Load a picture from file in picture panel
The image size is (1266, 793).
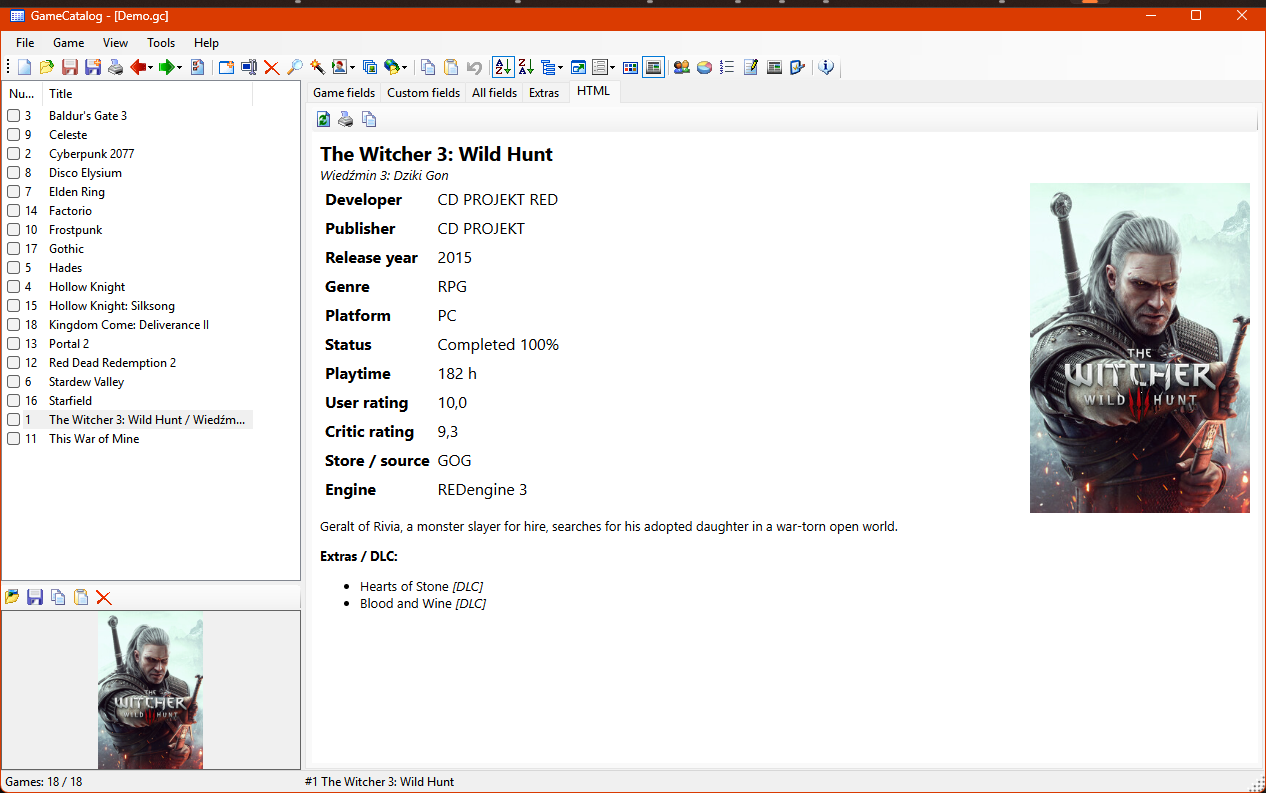click(x=12, y=597)
